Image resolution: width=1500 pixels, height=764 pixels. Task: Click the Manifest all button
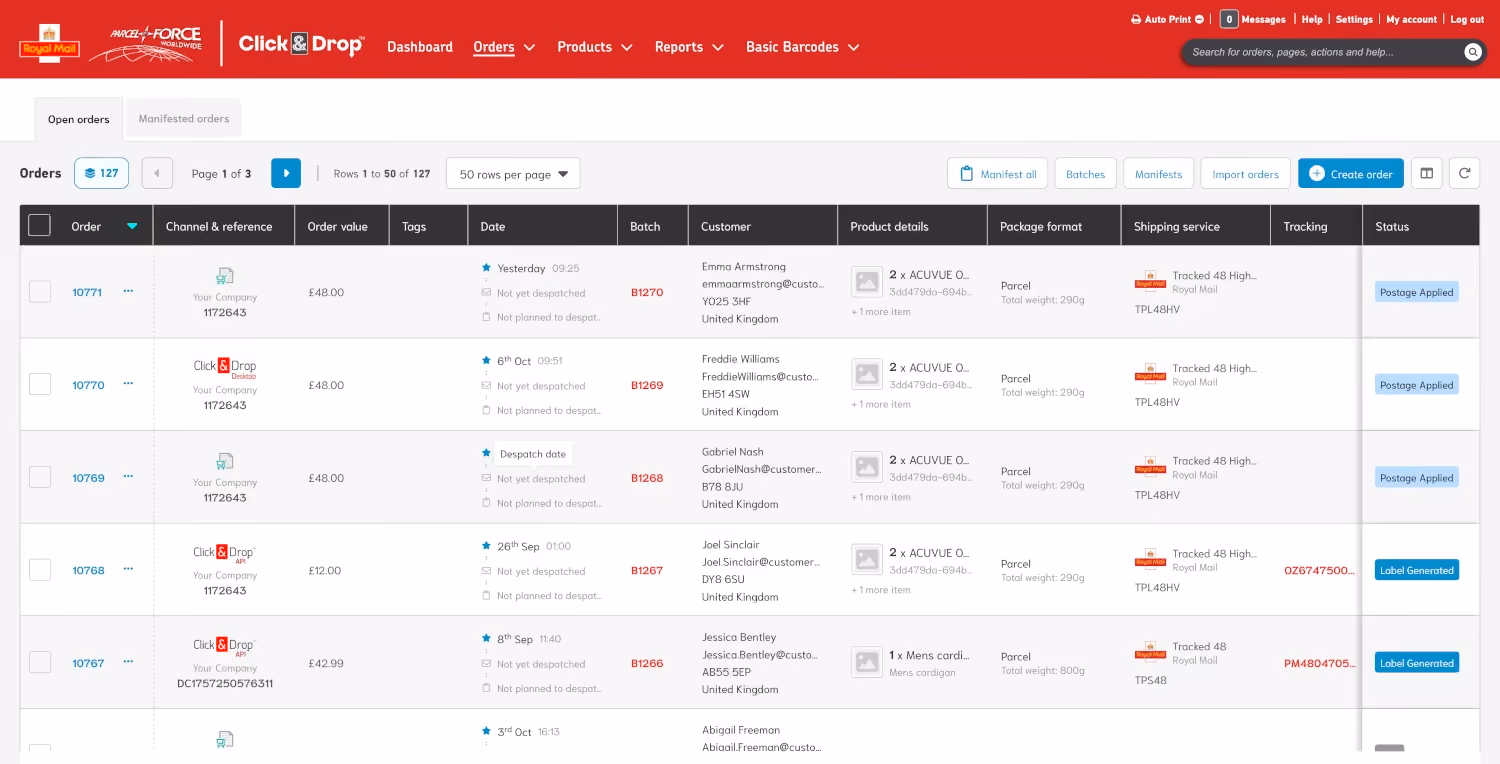[x=998, y=173]
